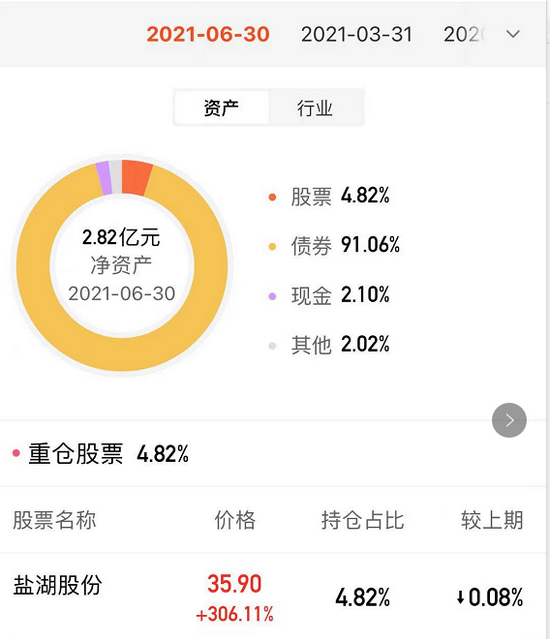Click the down arrow next to 0.08%

460,597
